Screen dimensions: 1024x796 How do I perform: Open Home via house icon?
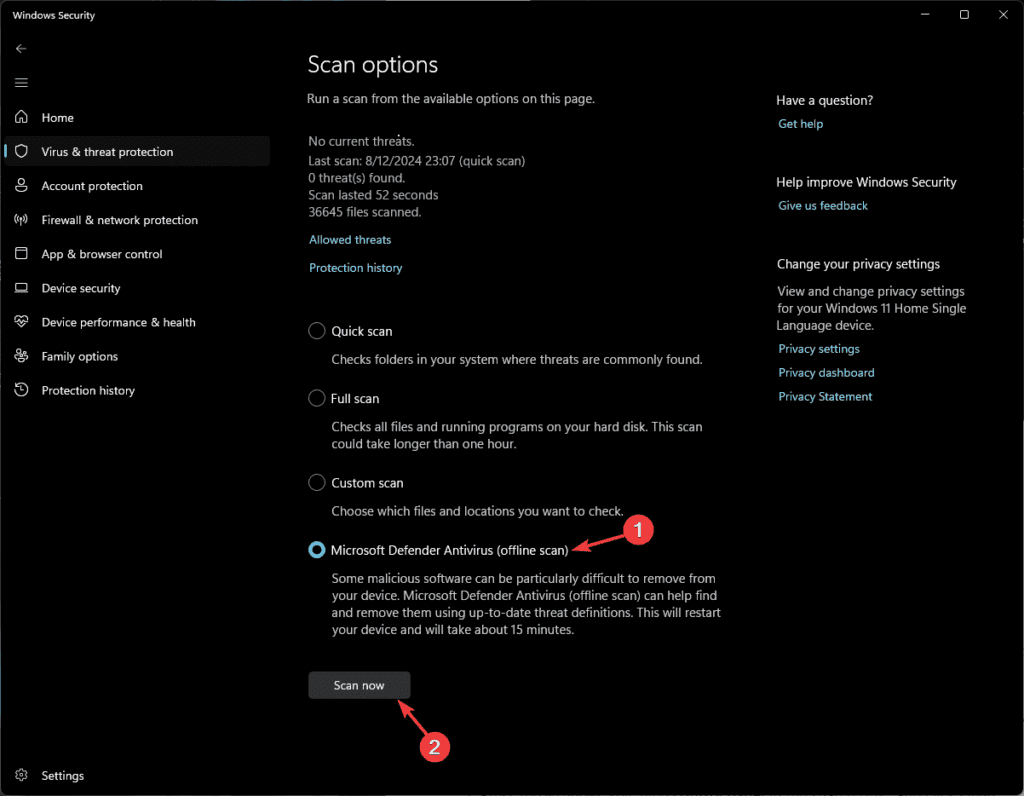click(21, 117)
